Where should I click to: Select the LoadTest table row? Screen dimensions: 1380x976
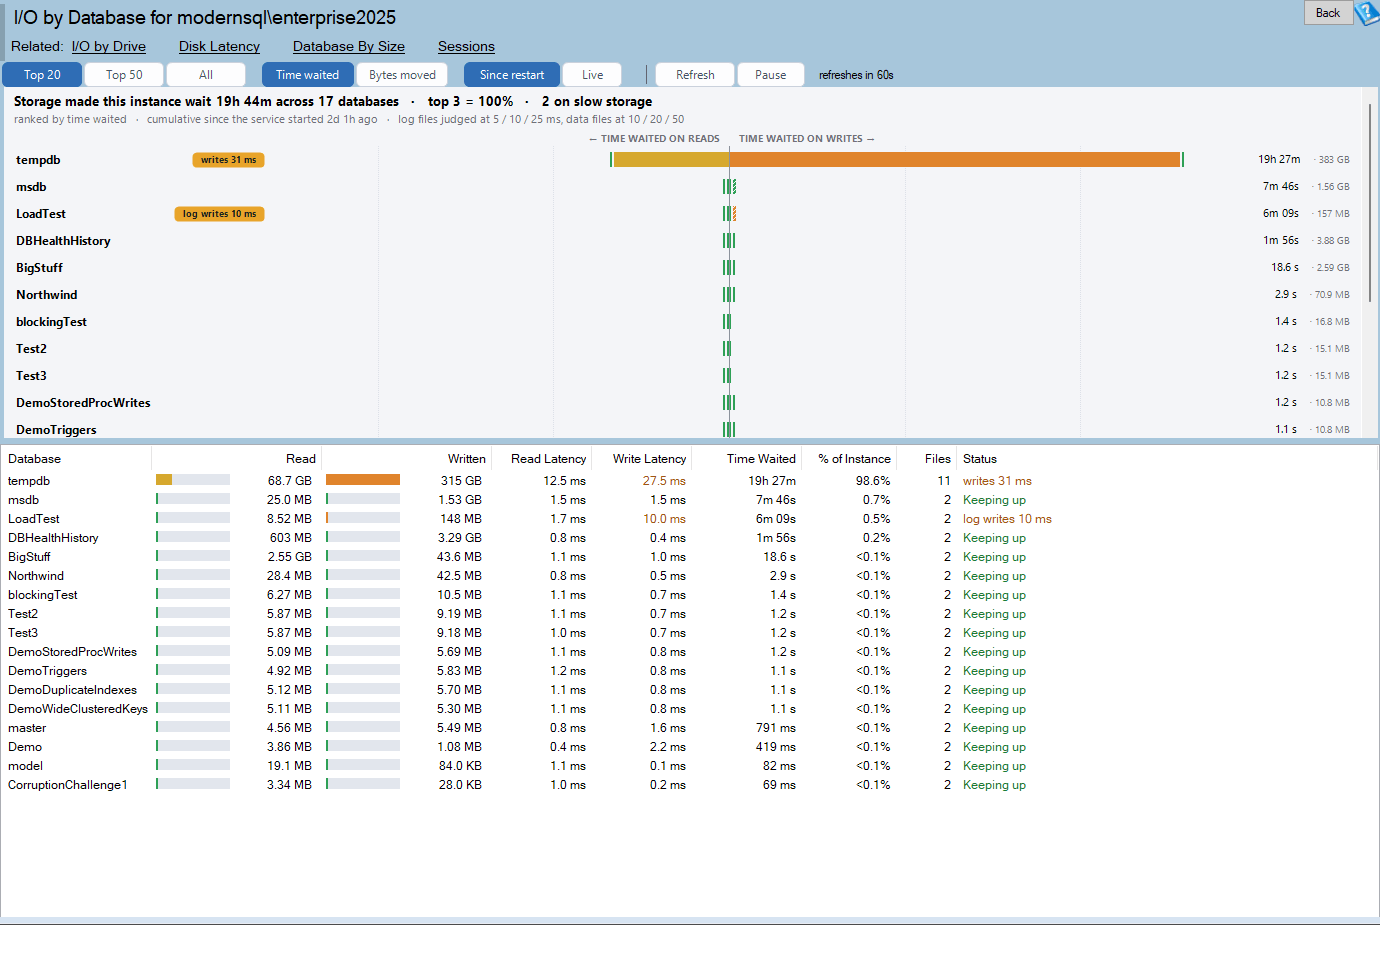tap(689, 519)
